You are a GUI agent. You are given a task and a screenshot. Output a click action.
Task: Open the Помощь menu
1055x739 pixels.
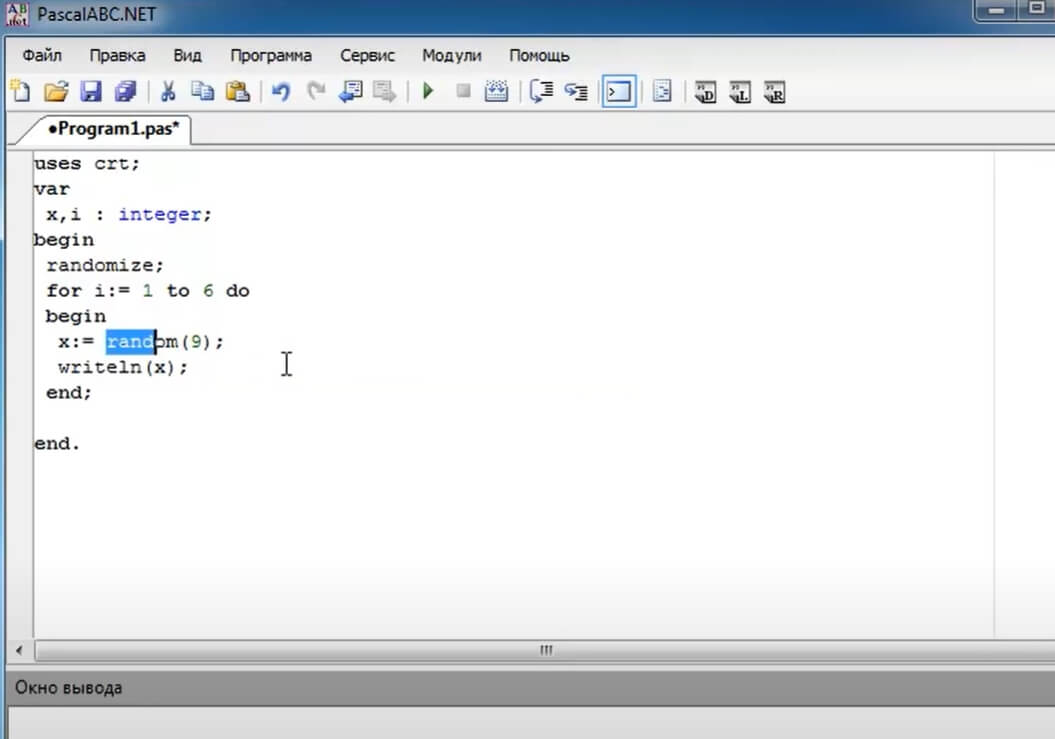click(539, 55)
